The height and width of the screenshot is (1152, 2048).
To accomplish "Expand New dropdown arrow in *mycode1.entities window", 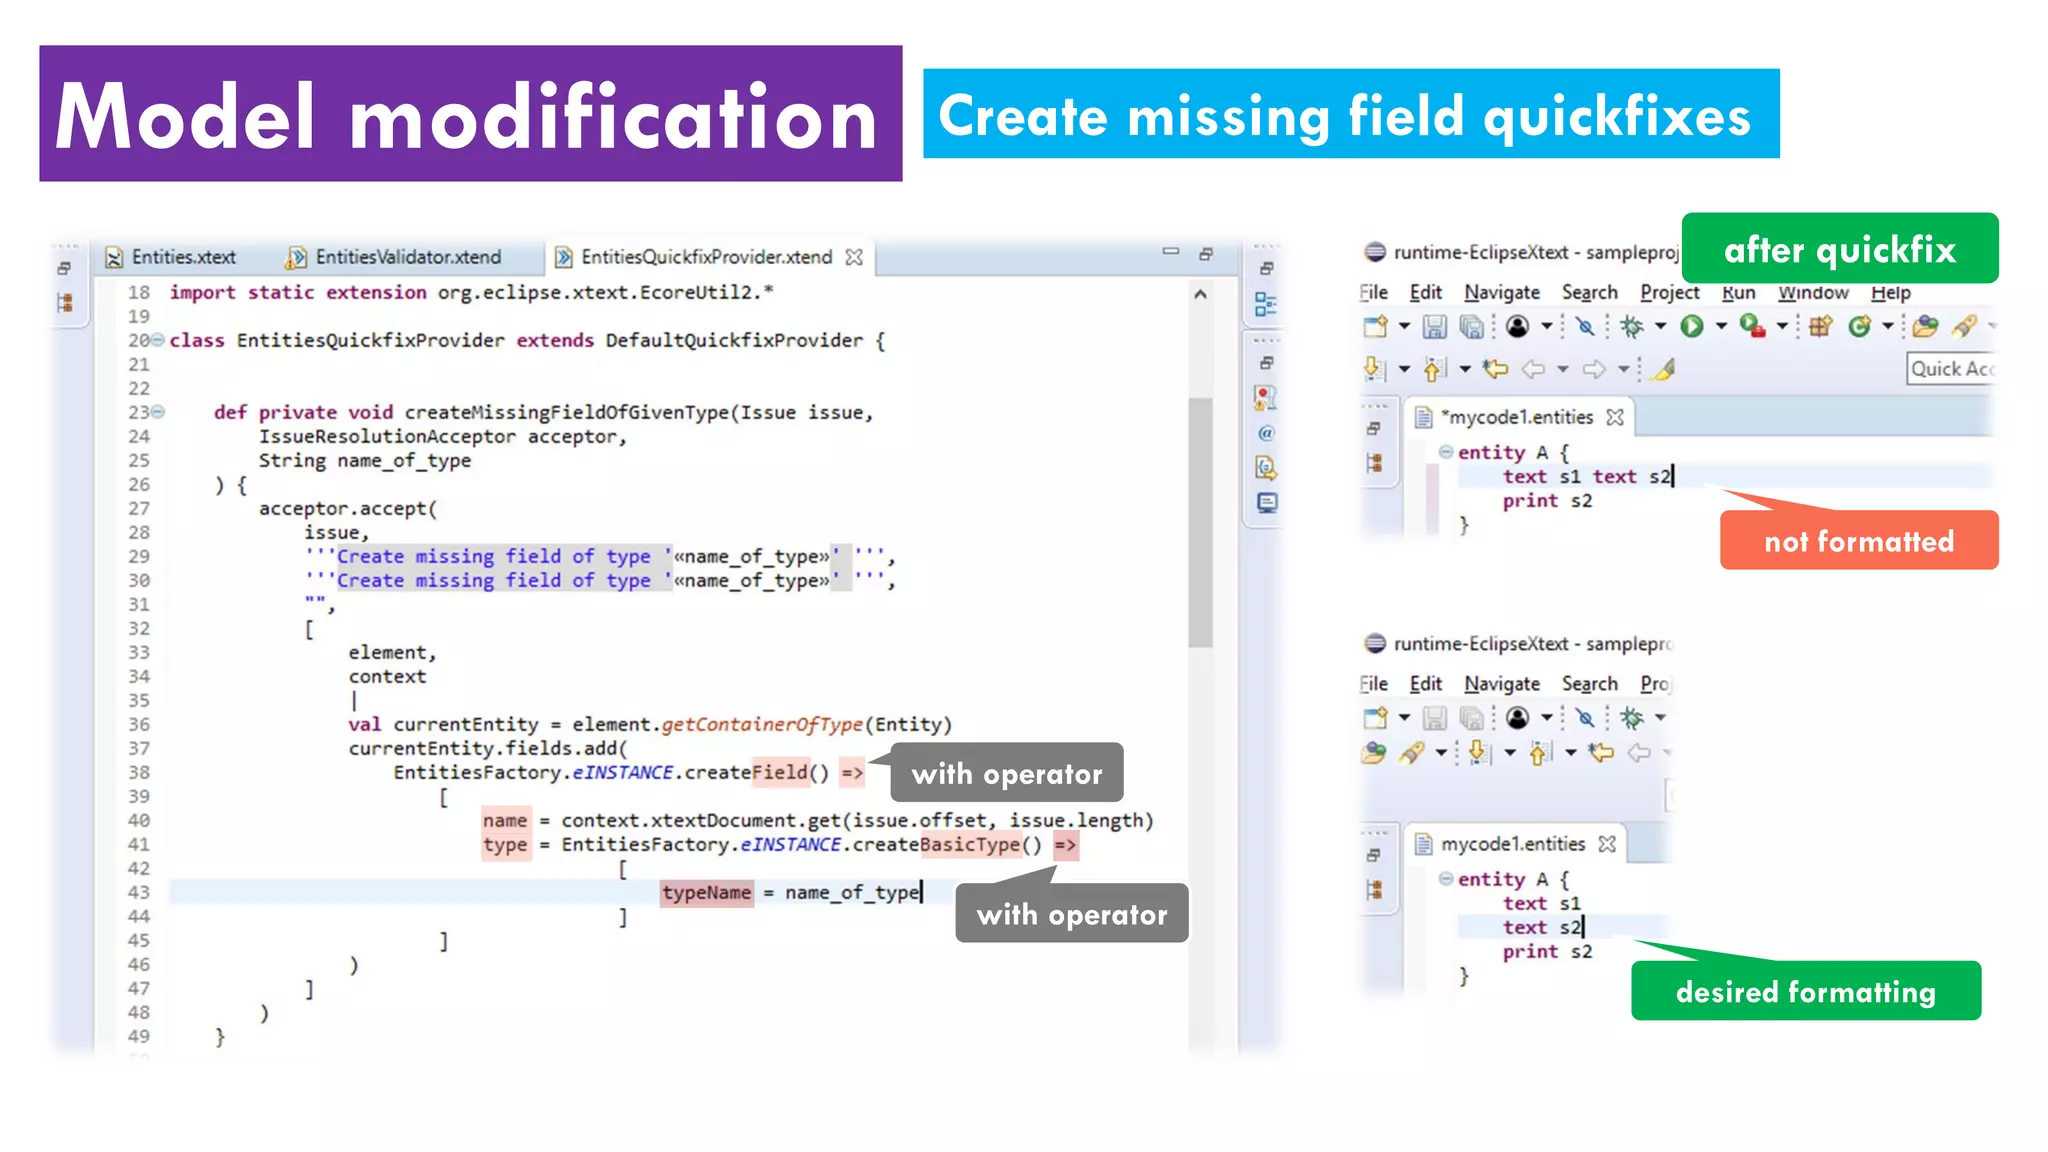I will [1404, 326].
